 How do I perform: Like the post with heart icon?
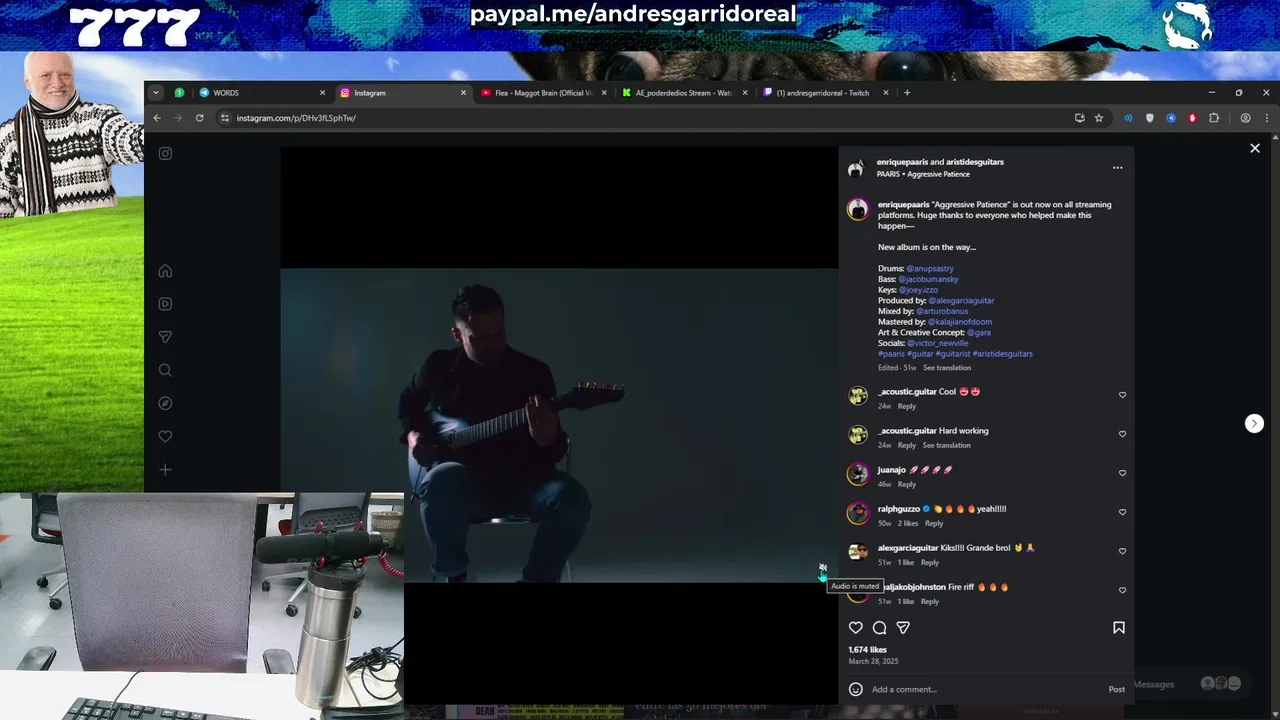click(855, 627)
